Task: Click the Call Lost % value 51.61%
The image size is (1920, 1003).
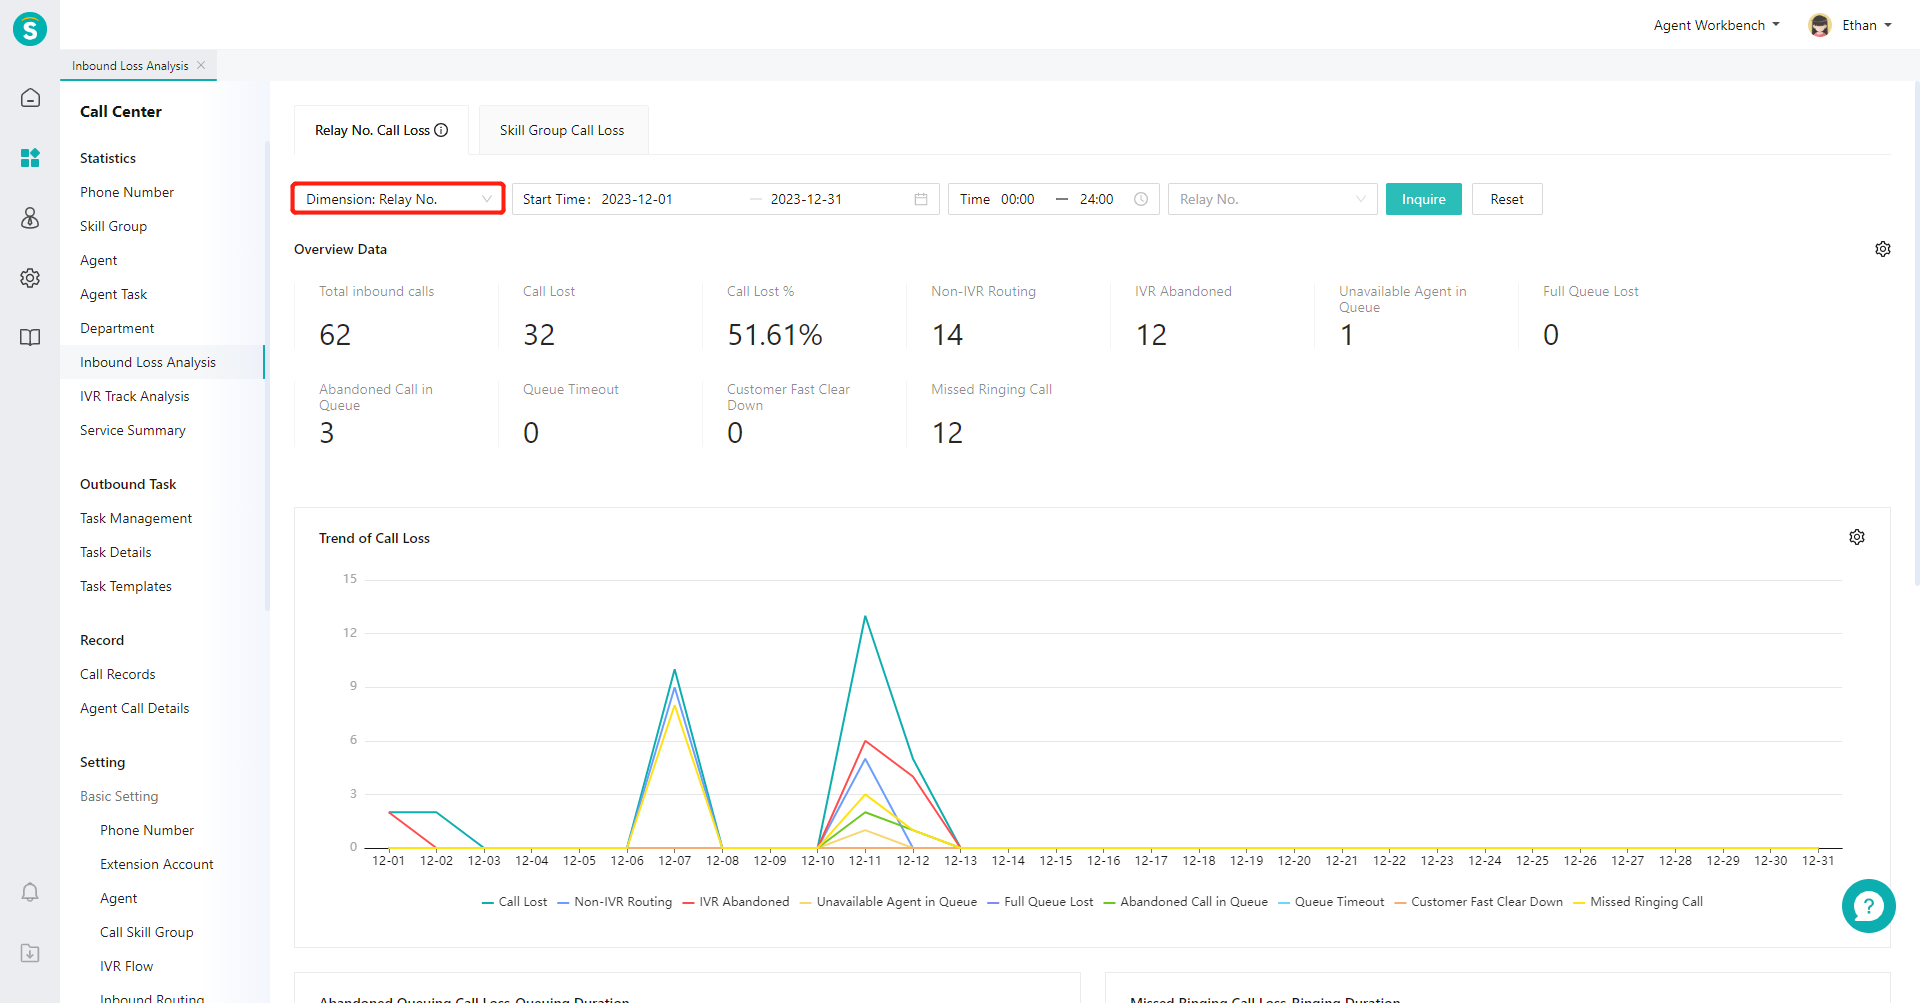Action: [x=775, y=335]
